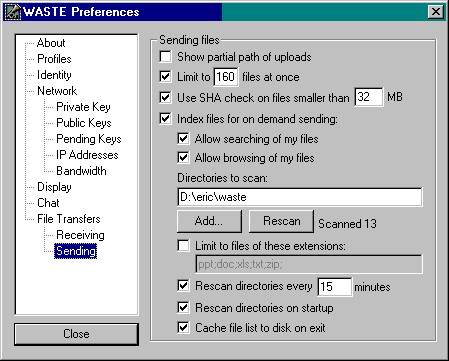The width and height of the screenshot is (449, 361).
Task: Uncheck Rescan directories on startup
Action: coord(183,307)
